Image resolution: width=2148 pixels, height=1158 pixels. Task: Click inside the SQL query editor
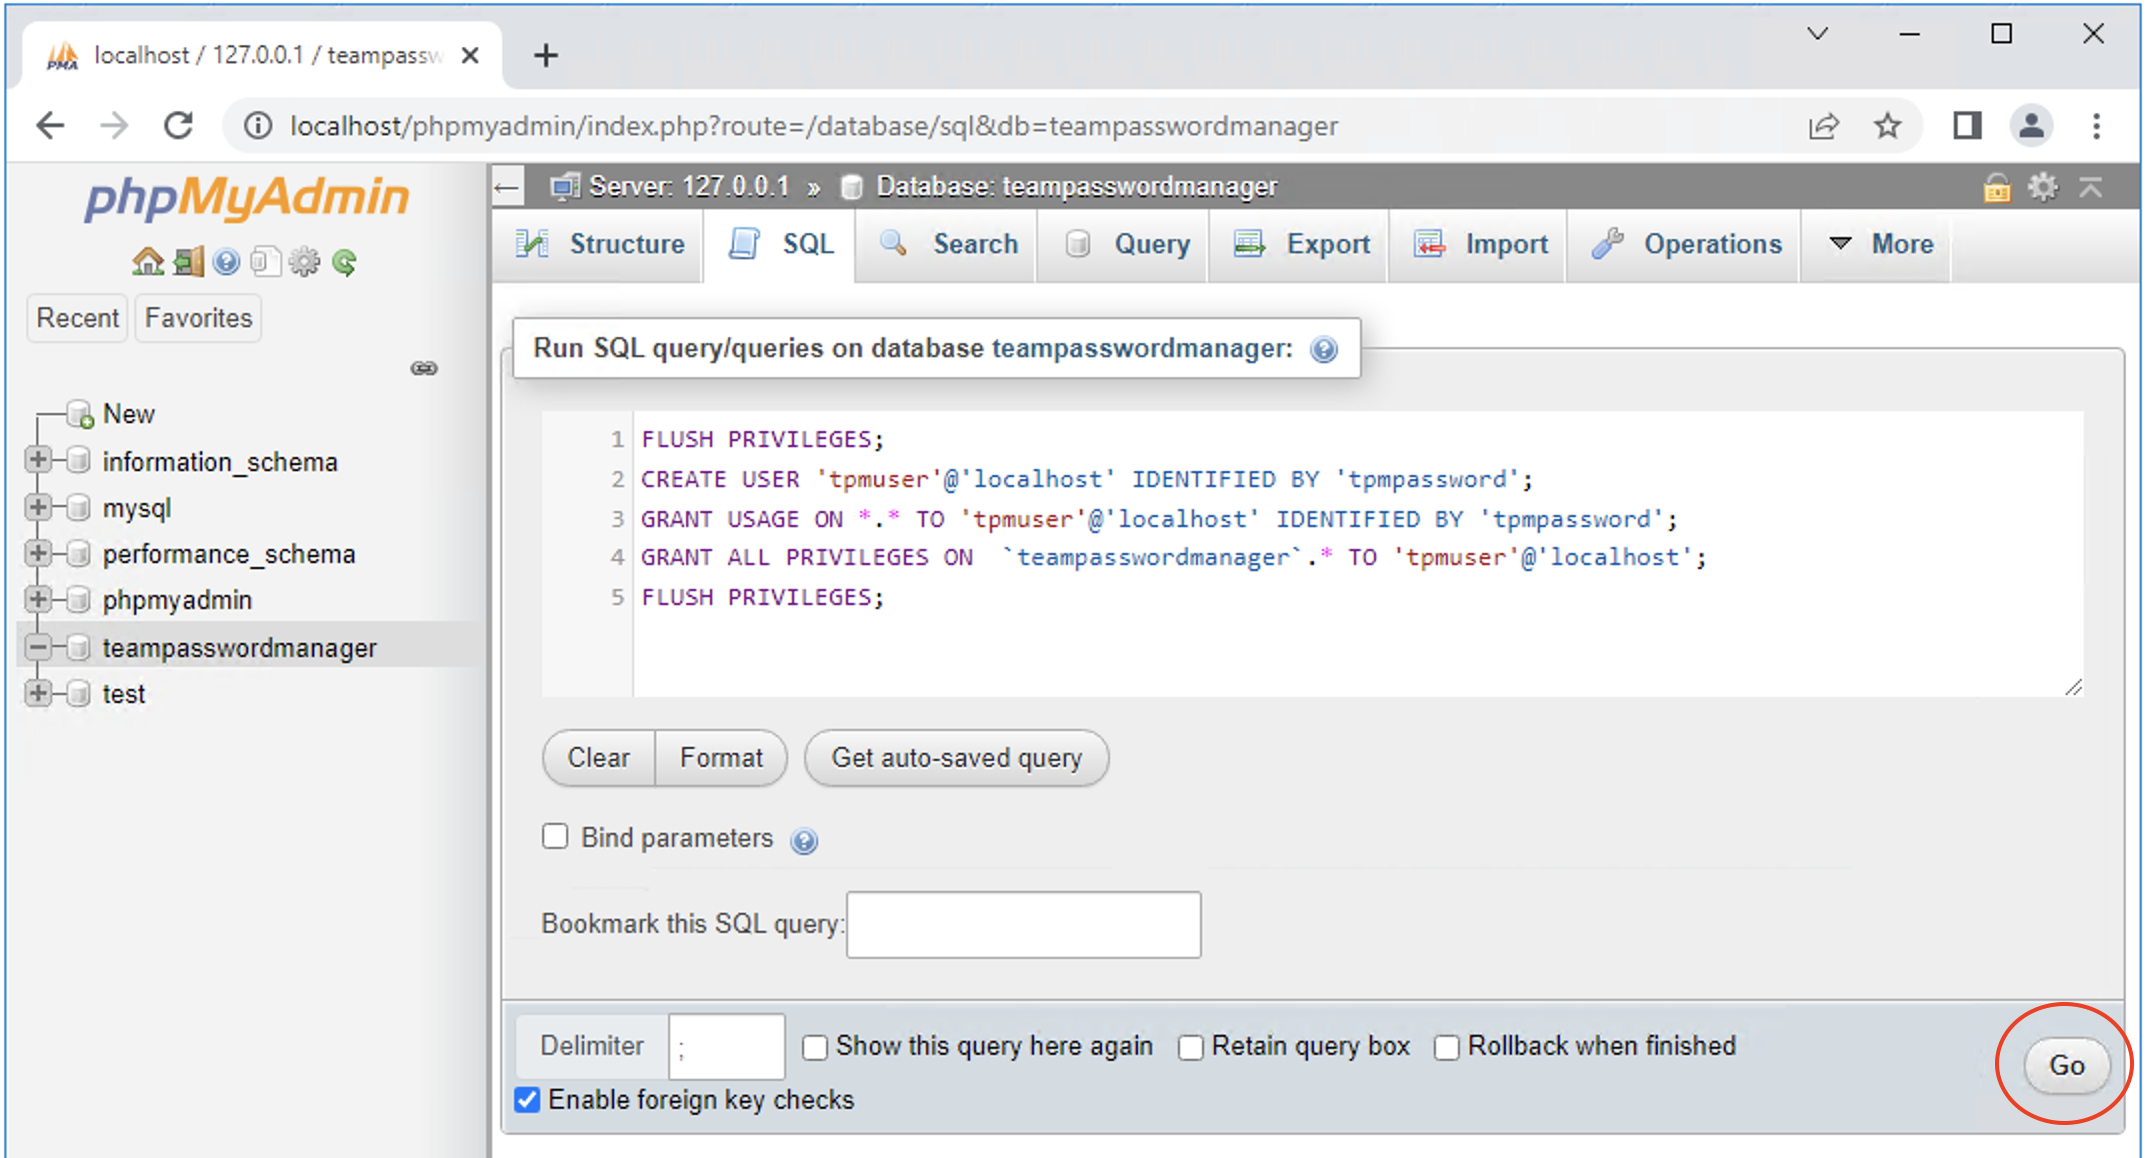click(1356, 553)
